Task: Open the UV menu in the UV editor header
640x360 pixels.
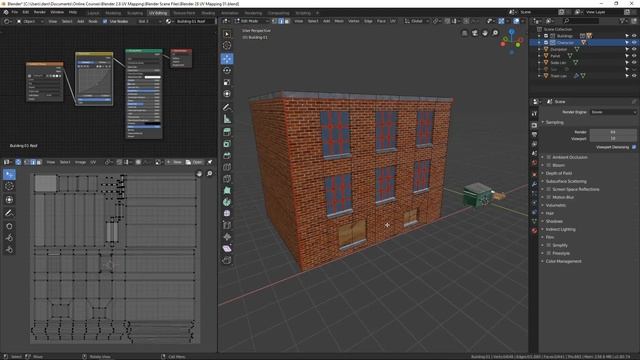Action: (93, 162)
